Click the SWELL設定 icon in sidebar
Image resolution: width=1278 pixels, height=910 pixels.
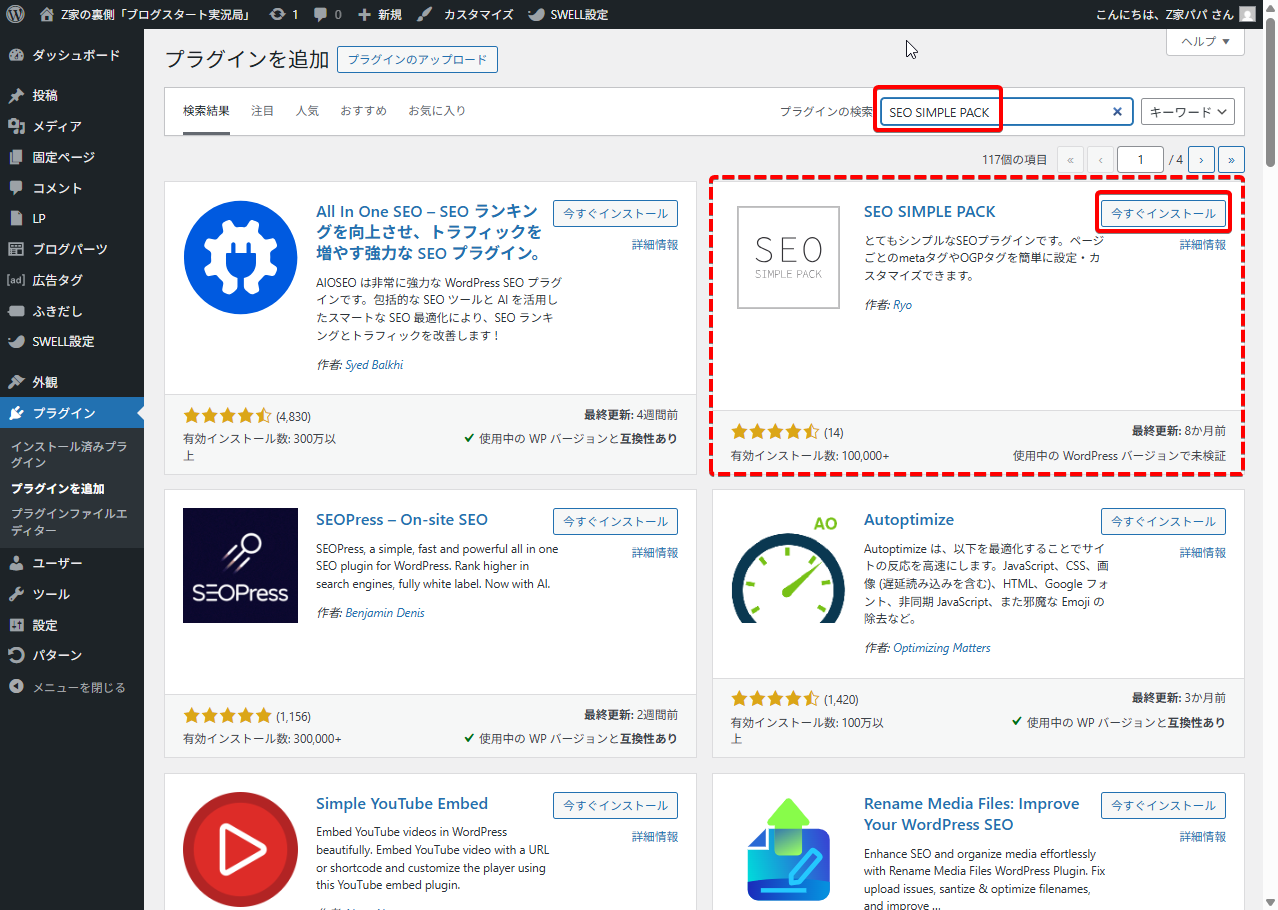(x=16, y=341)
